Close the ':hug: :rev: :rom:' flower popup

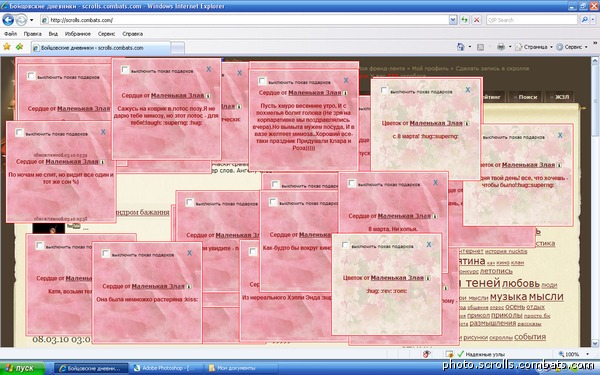[429, 245]
